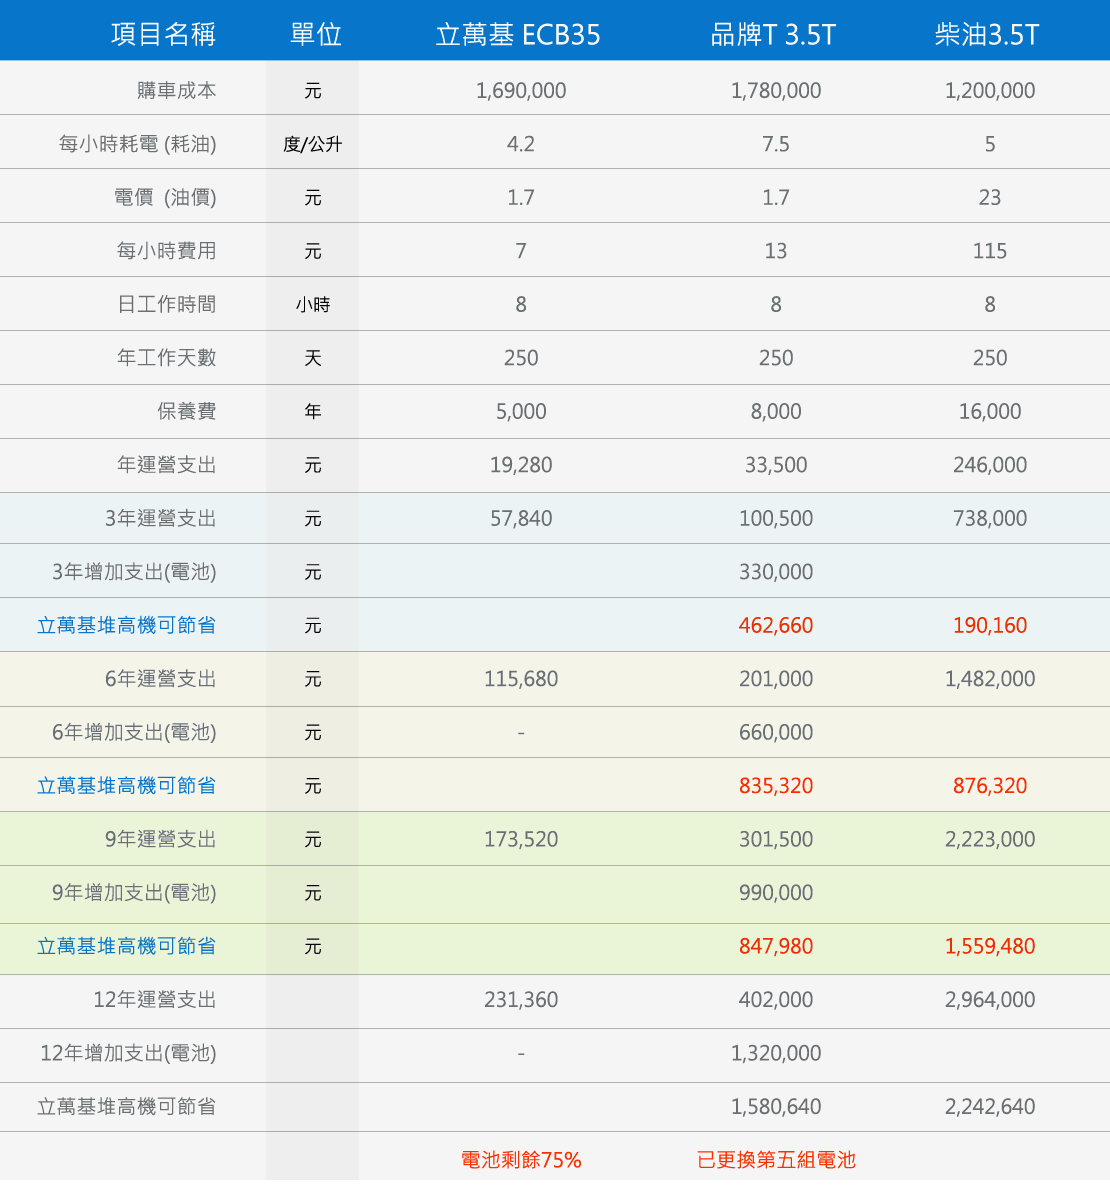1110x1201 pixels.
Task: Click the 2,223,000 value
Action: (990, 839)
